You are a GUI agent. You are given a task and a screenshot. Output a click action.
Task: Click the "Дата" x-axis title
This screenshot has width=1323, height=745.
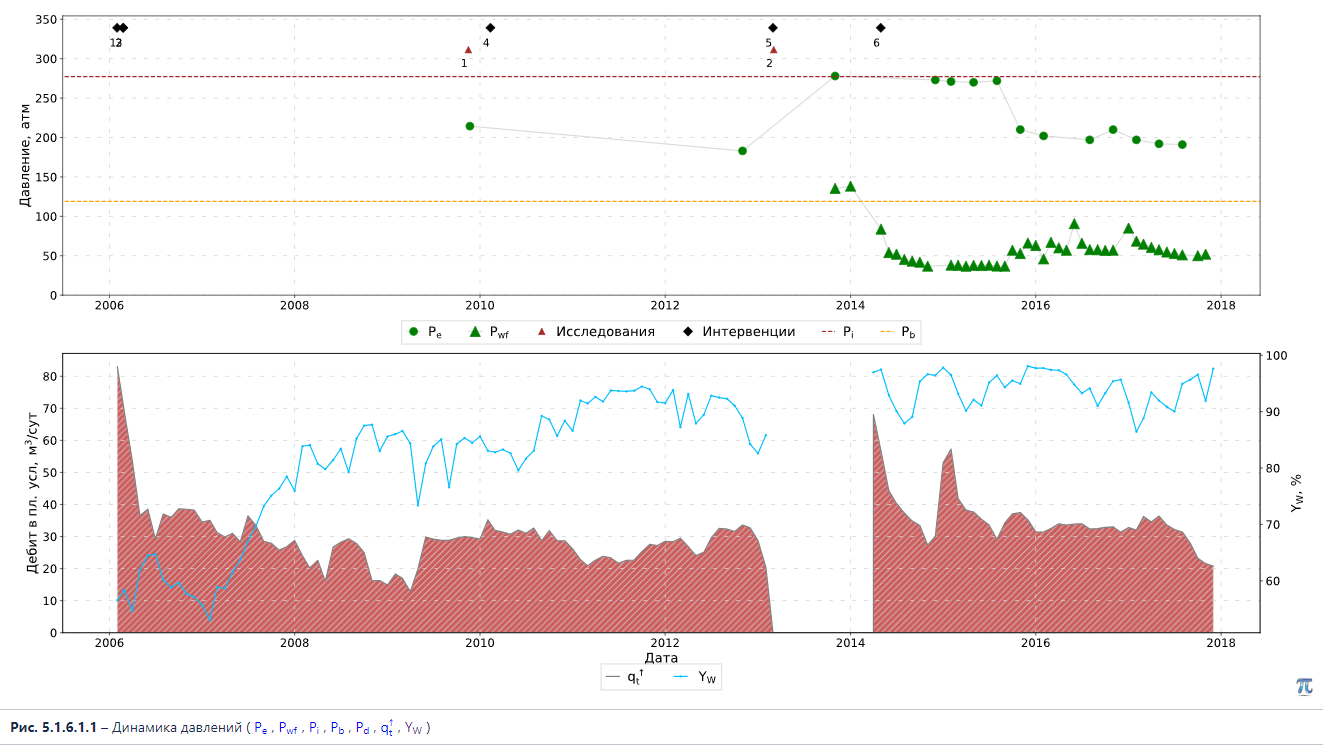661,658
